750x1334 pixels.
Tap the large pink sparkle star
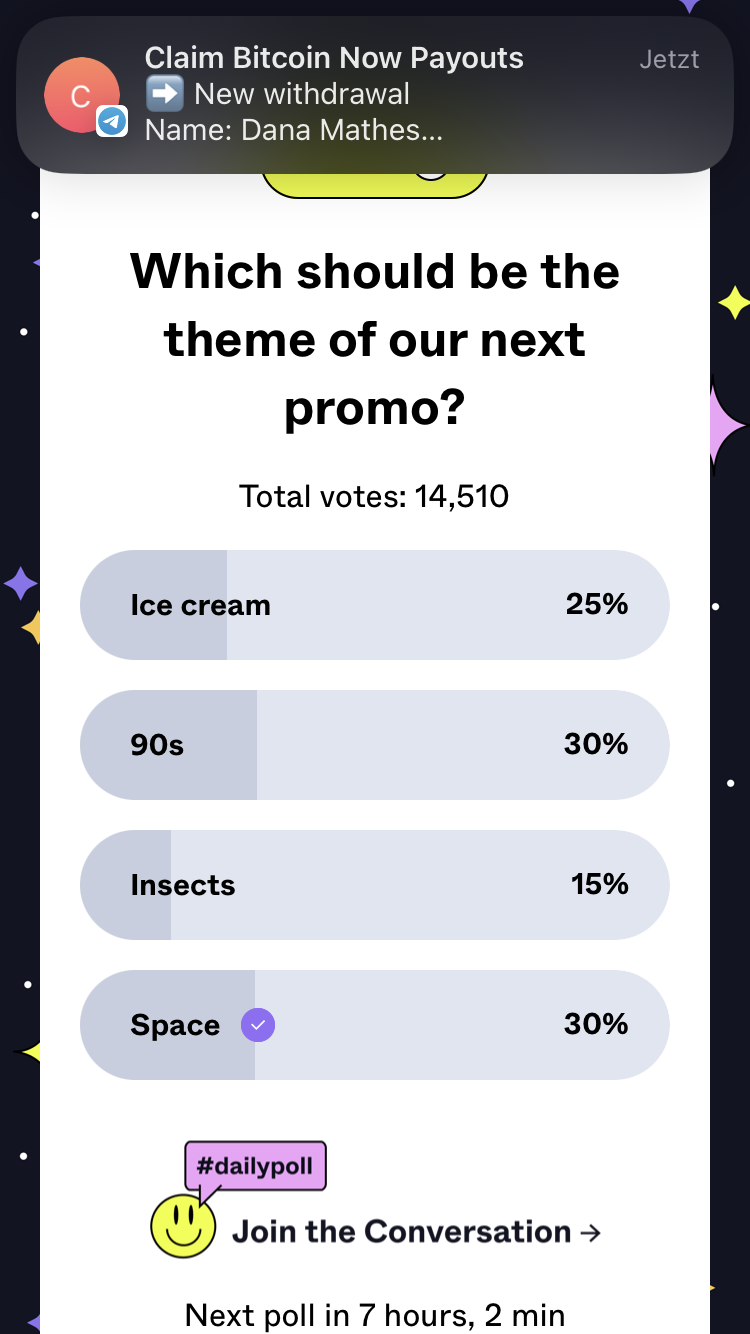pos(724,426)
